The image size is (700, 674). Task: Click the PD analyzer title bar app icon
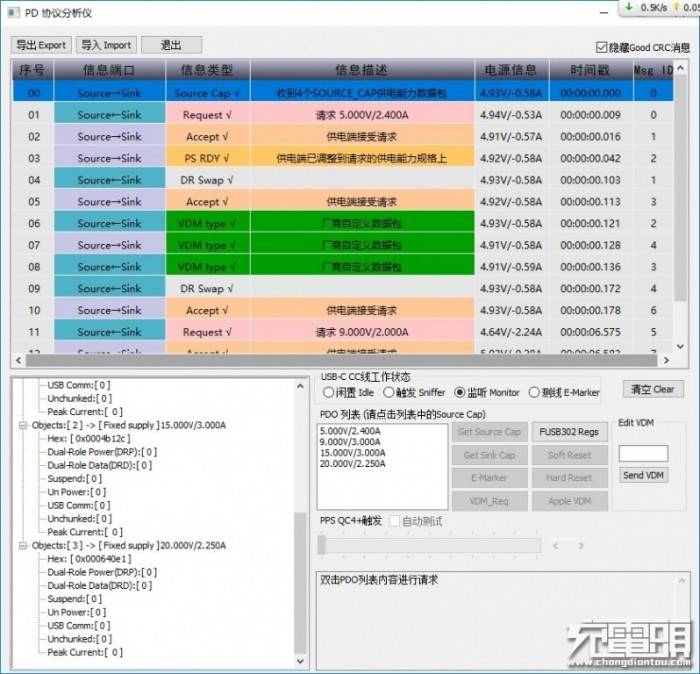click(14, 12)
